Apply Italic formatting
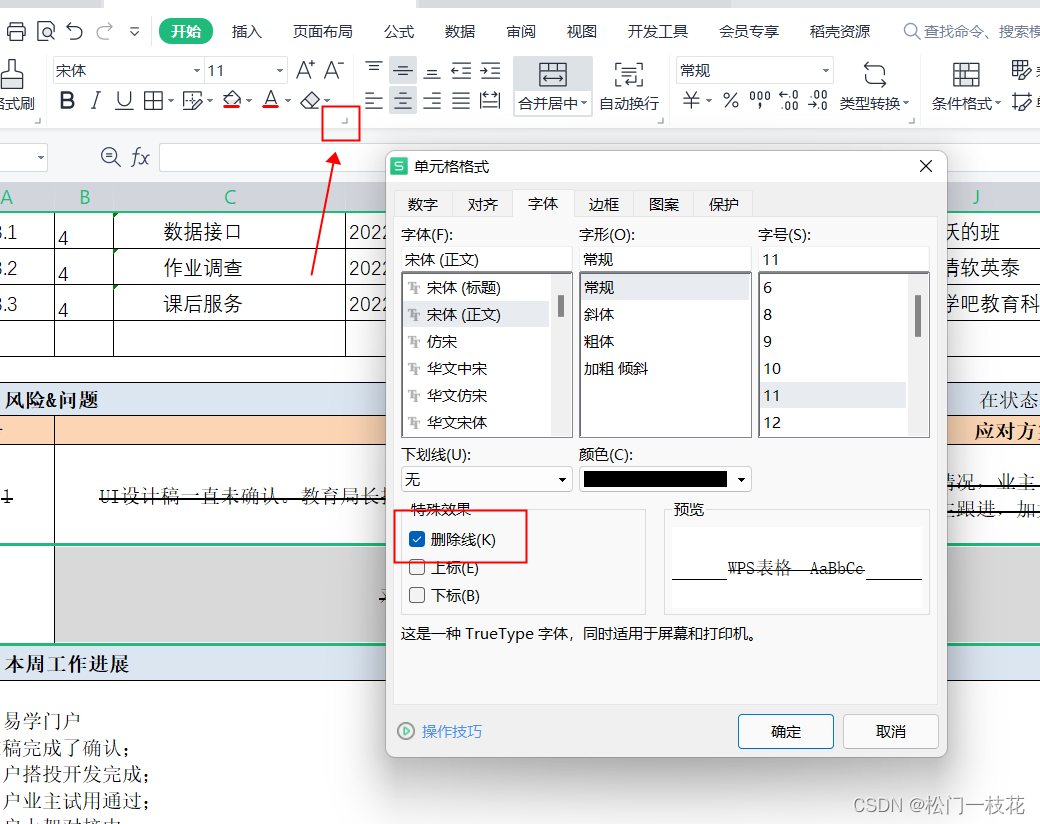The image size is (1040, 824). click(x=96, y=101)
